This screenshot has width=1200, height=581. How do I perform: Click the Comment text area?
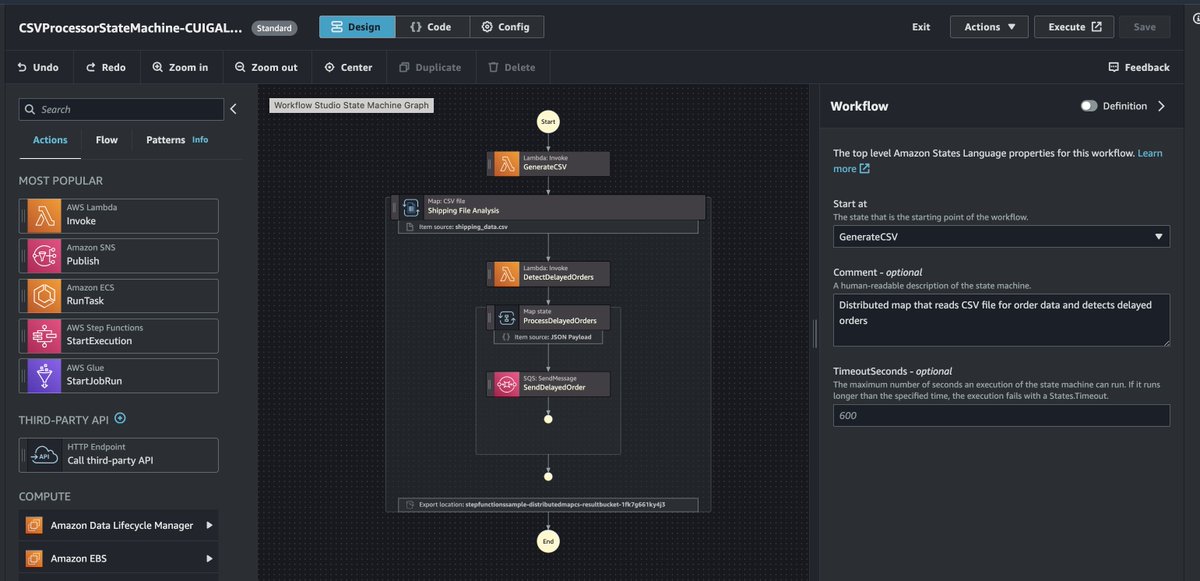tap(1001, 321)
